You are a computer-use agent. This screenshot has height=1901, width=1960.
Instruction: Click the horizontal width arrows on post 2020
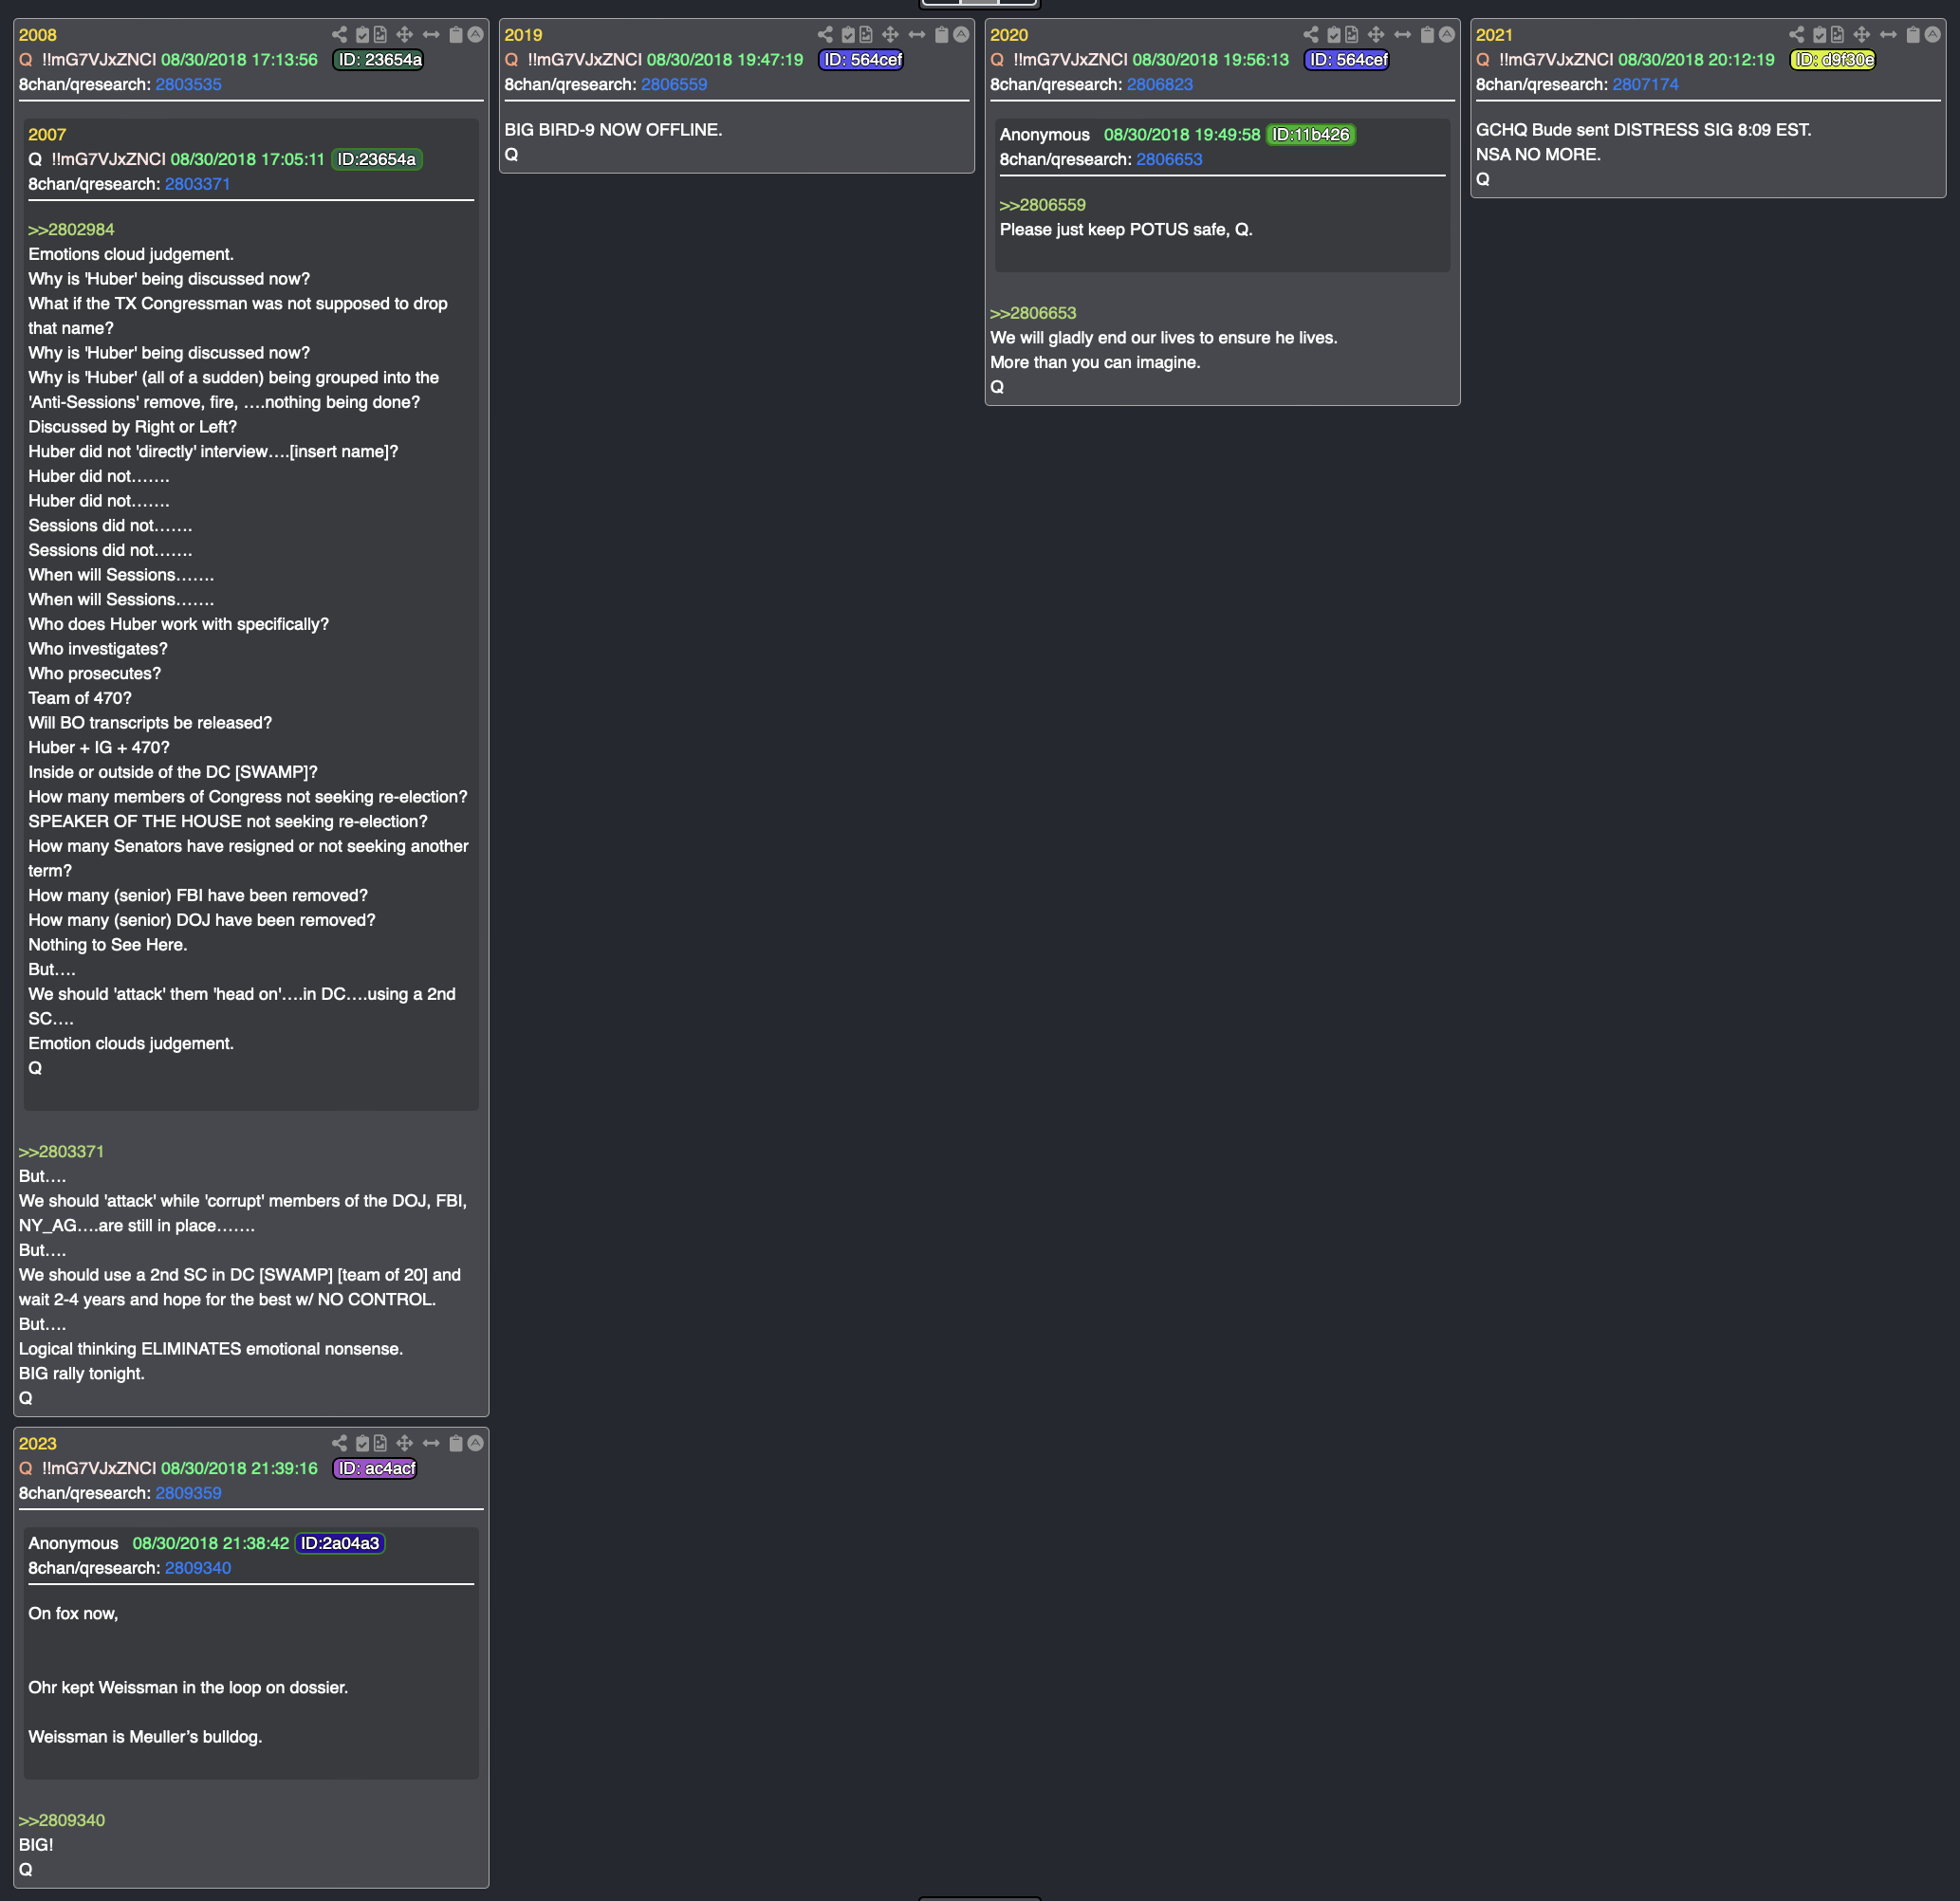point(1403,35)
